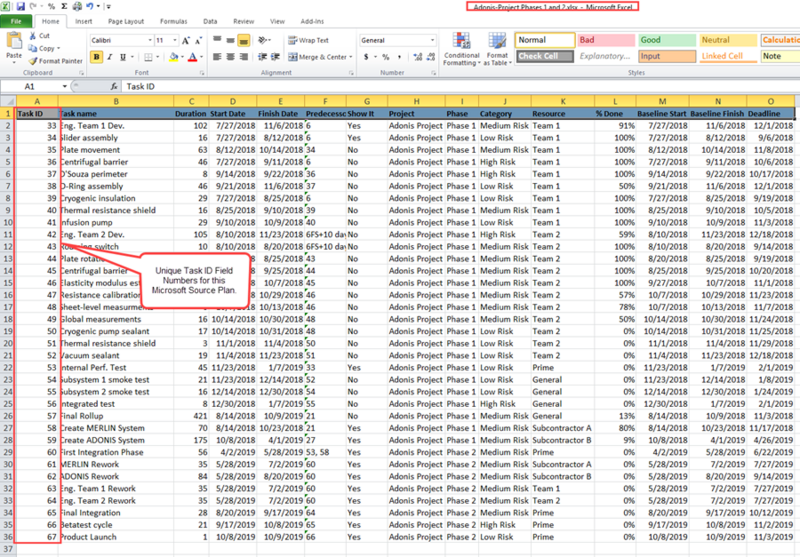This screenshot has height=557, width=800.
Task: Apply the Good cell style
Action: 667,40
